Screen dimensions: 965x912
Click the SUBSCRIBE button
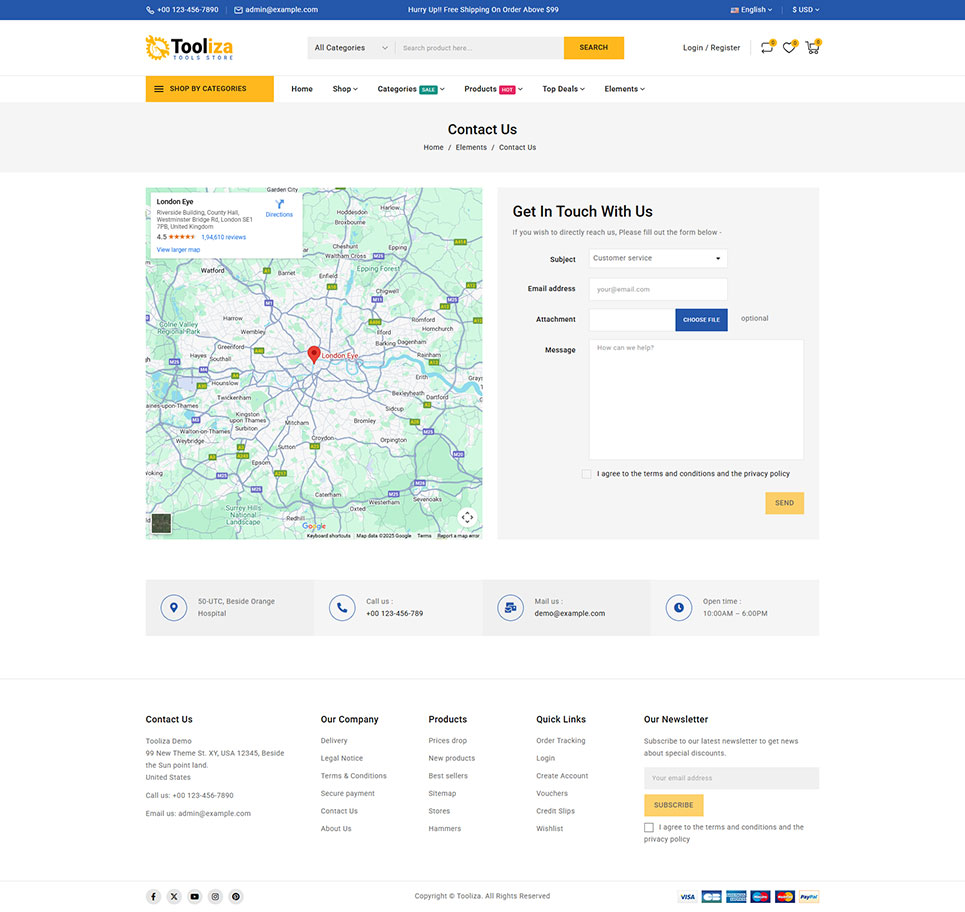click(673, 806)
